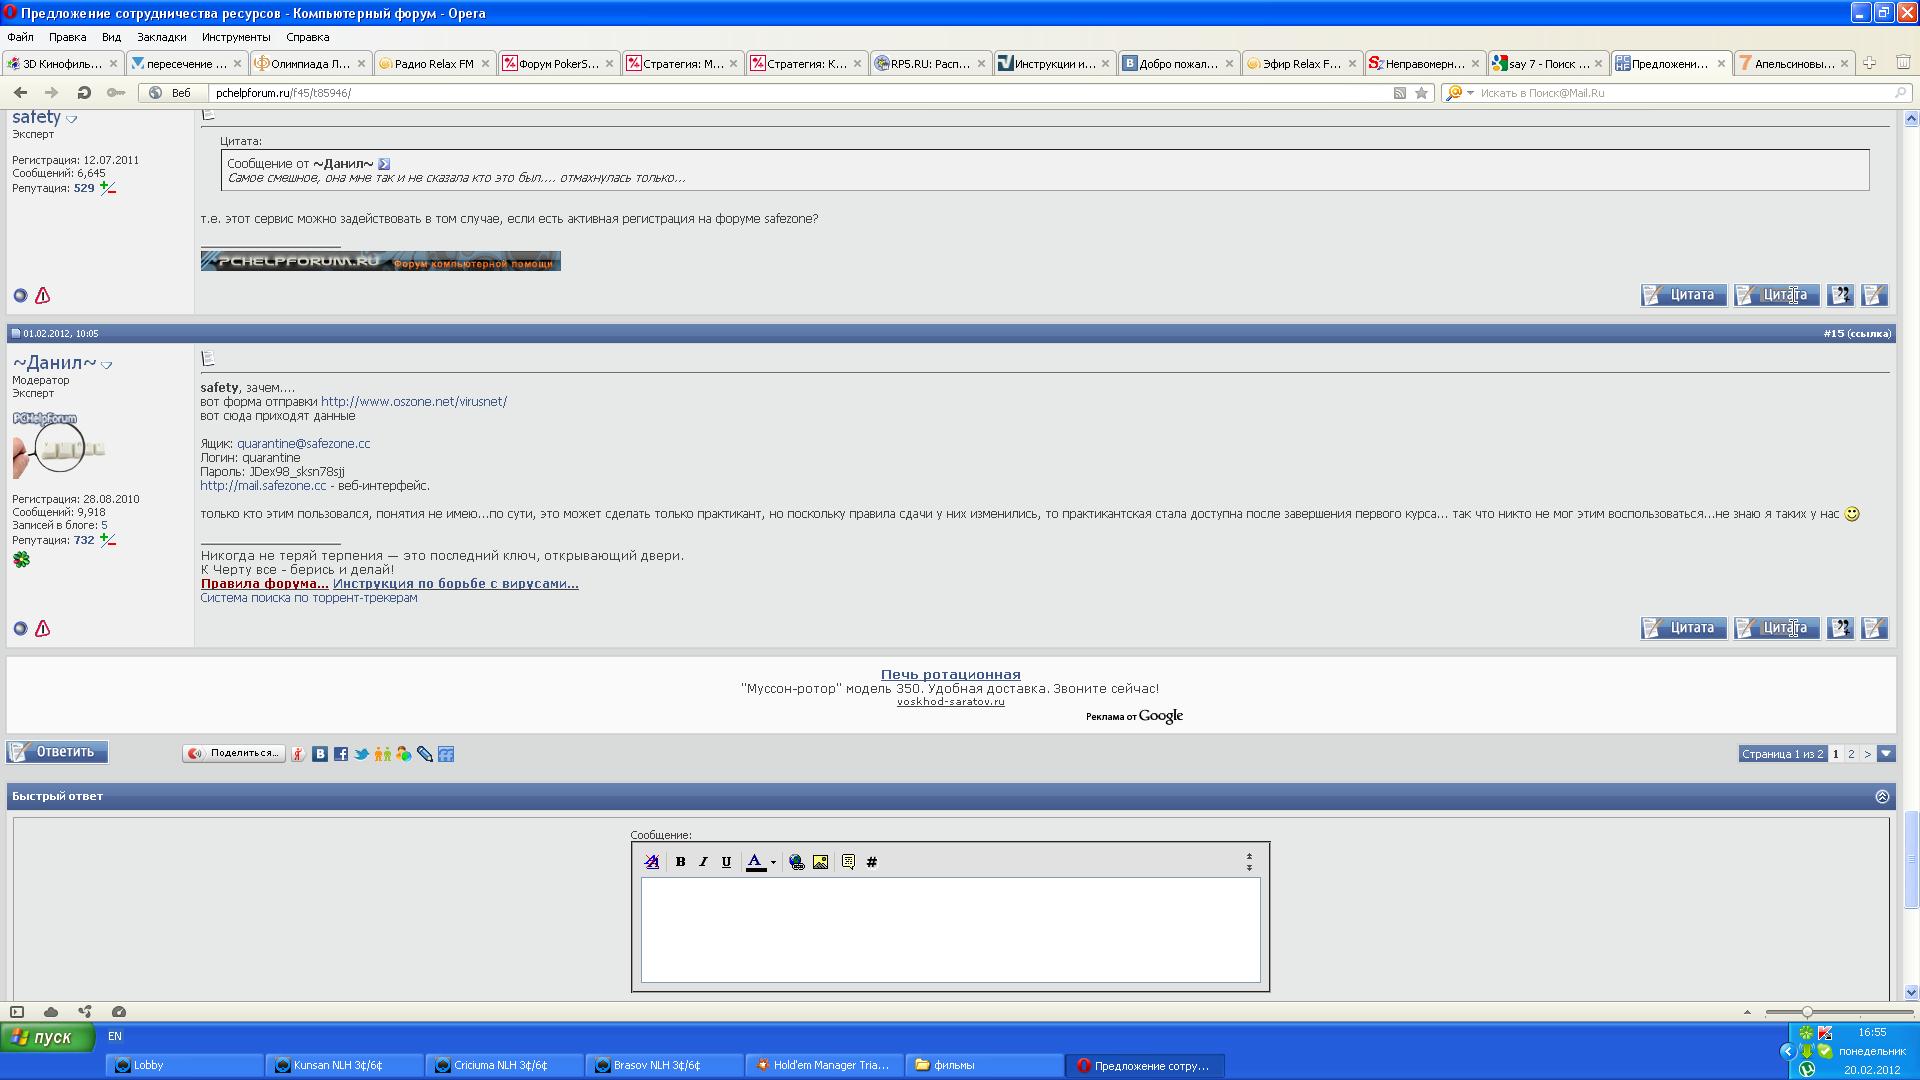Click the Ответить reply button

[57, 752]
